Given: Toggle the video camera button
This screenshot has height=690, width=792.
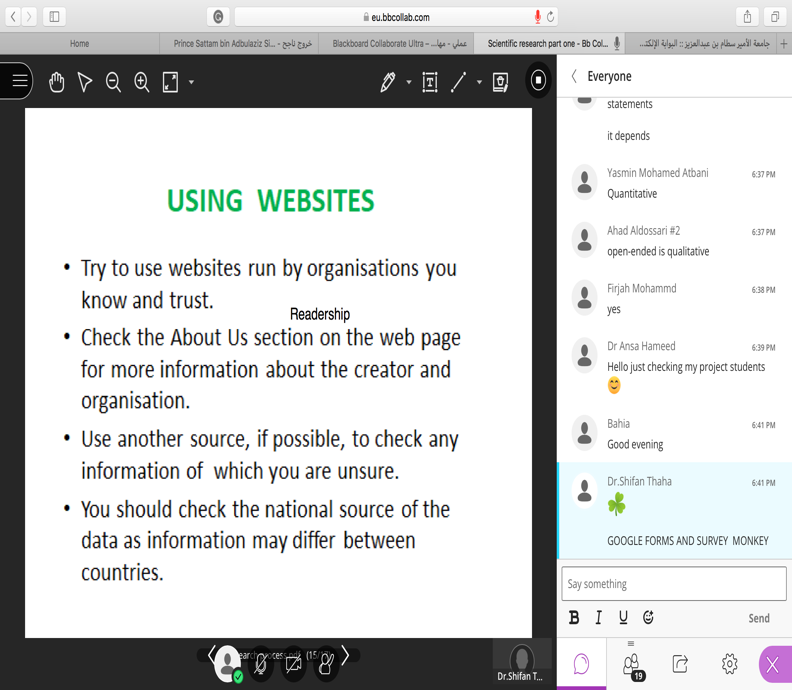Looking at the screenshot, I should (x=293, y=663).
